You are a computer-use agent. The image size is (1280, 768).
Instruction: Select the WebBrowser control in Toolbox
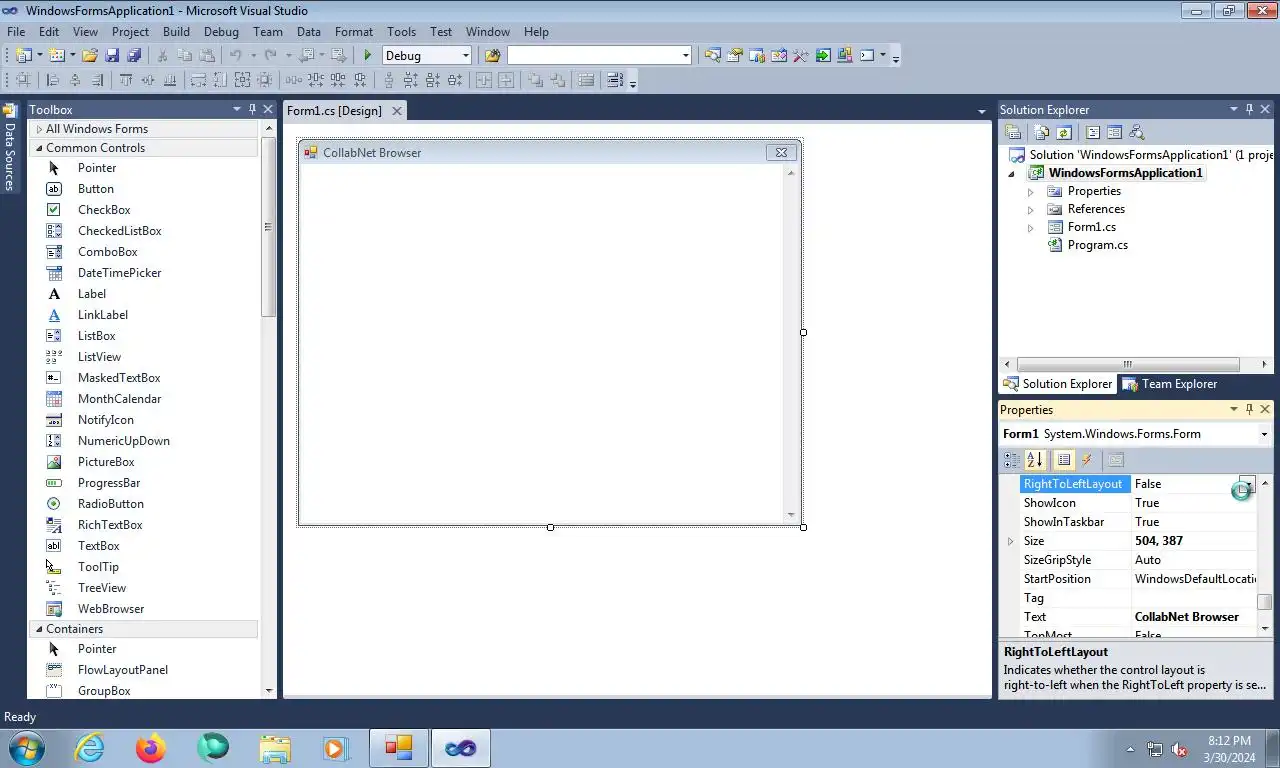[x=111, y=609]
